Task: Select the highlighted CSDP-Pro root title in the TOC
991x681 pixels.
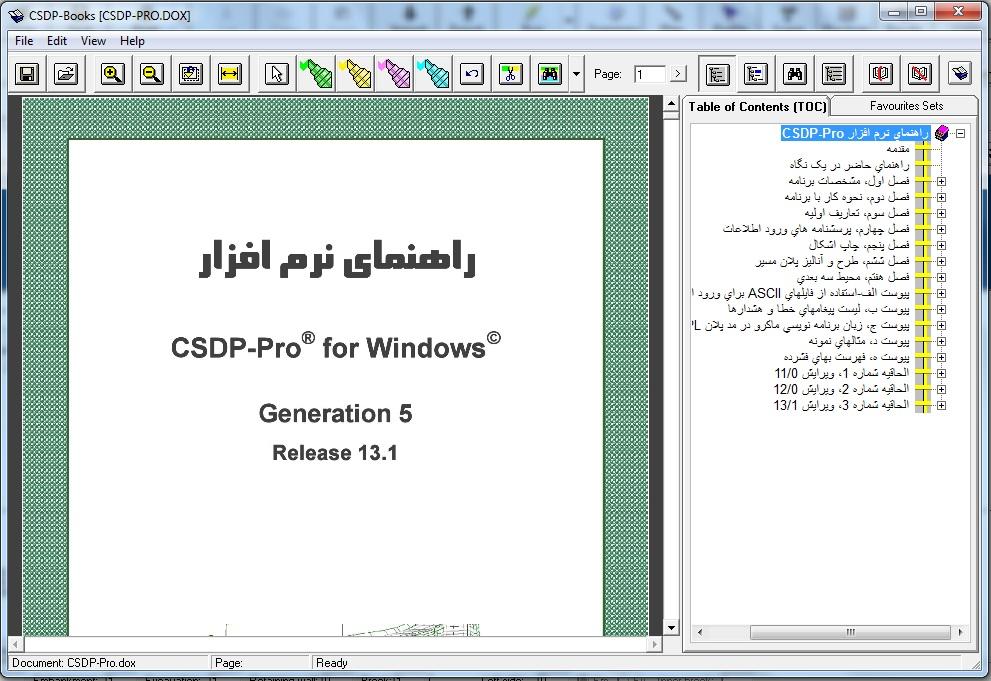Action: (x=856, y=133)
